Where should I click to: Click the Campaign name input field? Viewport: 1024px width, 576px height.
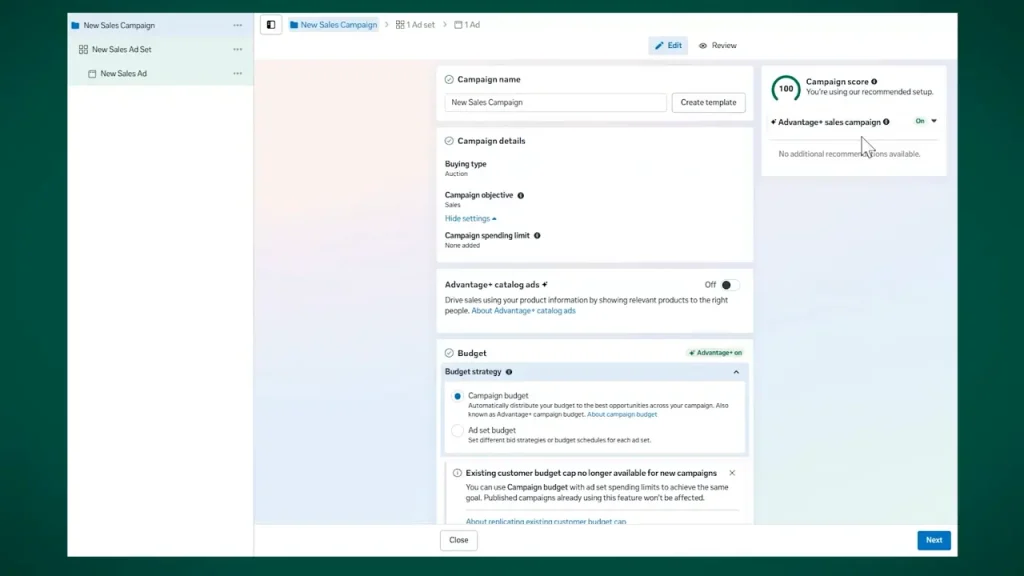555,103
